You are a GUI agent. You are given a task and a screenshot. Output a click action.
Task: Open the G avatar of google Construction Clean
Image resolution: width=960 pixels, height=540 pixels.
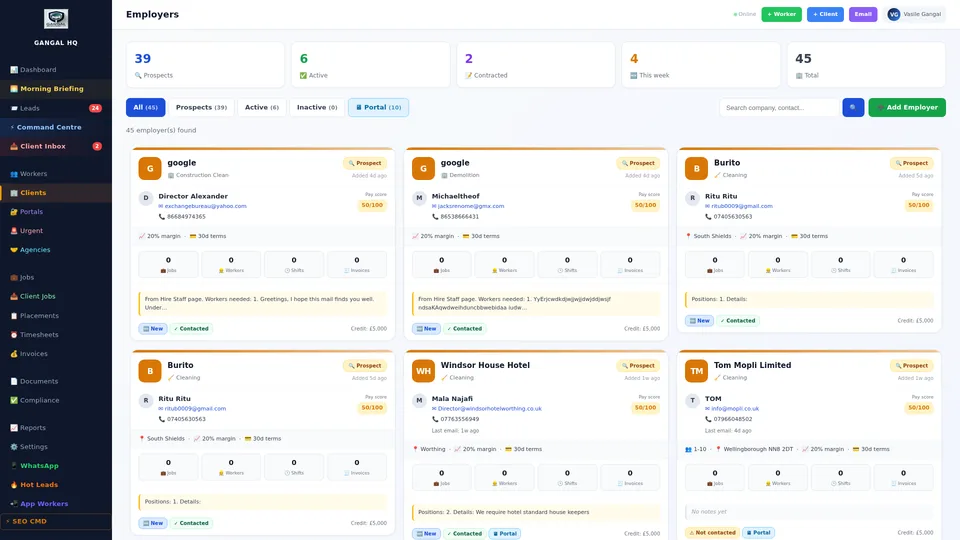pos(150,168)
